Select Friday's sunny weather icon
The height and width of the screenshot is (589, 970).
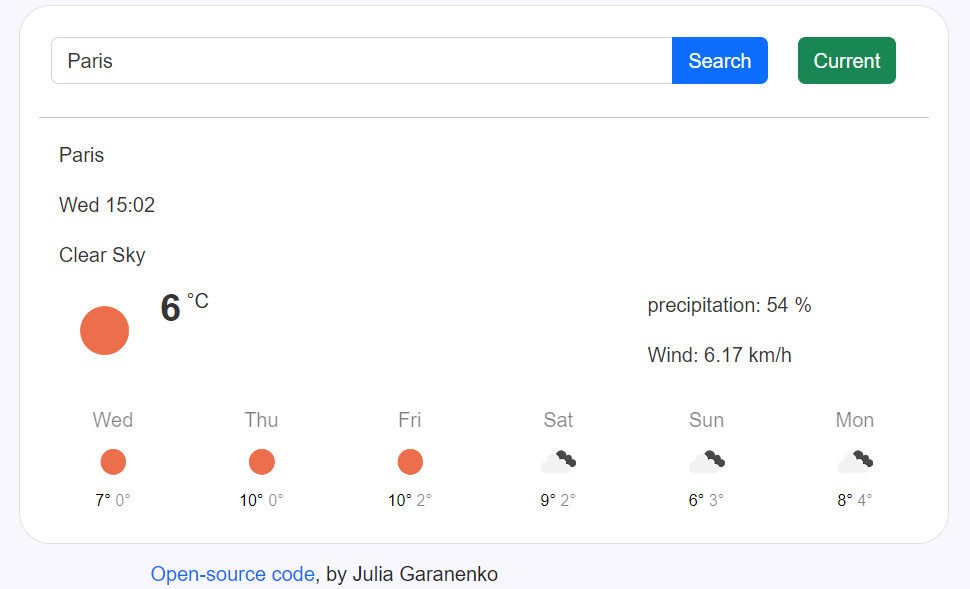coord(410,461)
